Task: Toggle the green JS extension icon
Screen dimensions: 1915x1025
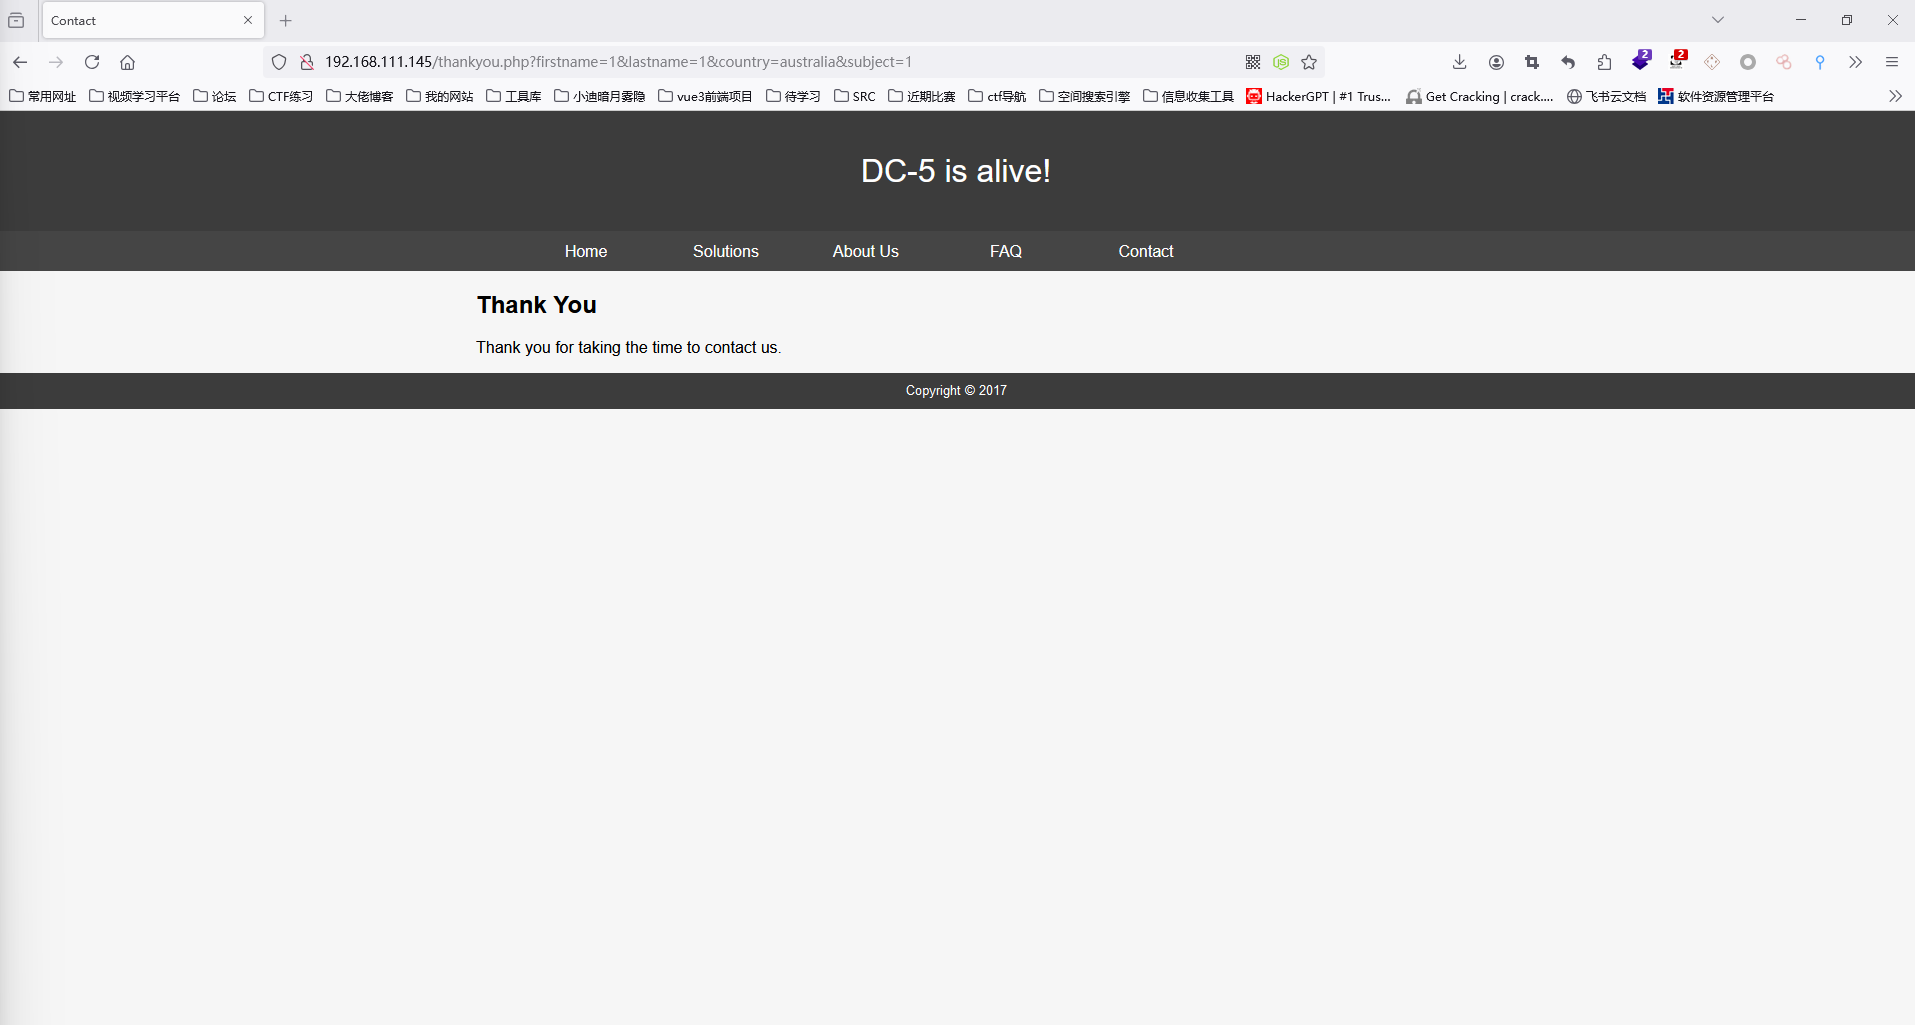Action: pos(1281,62)
